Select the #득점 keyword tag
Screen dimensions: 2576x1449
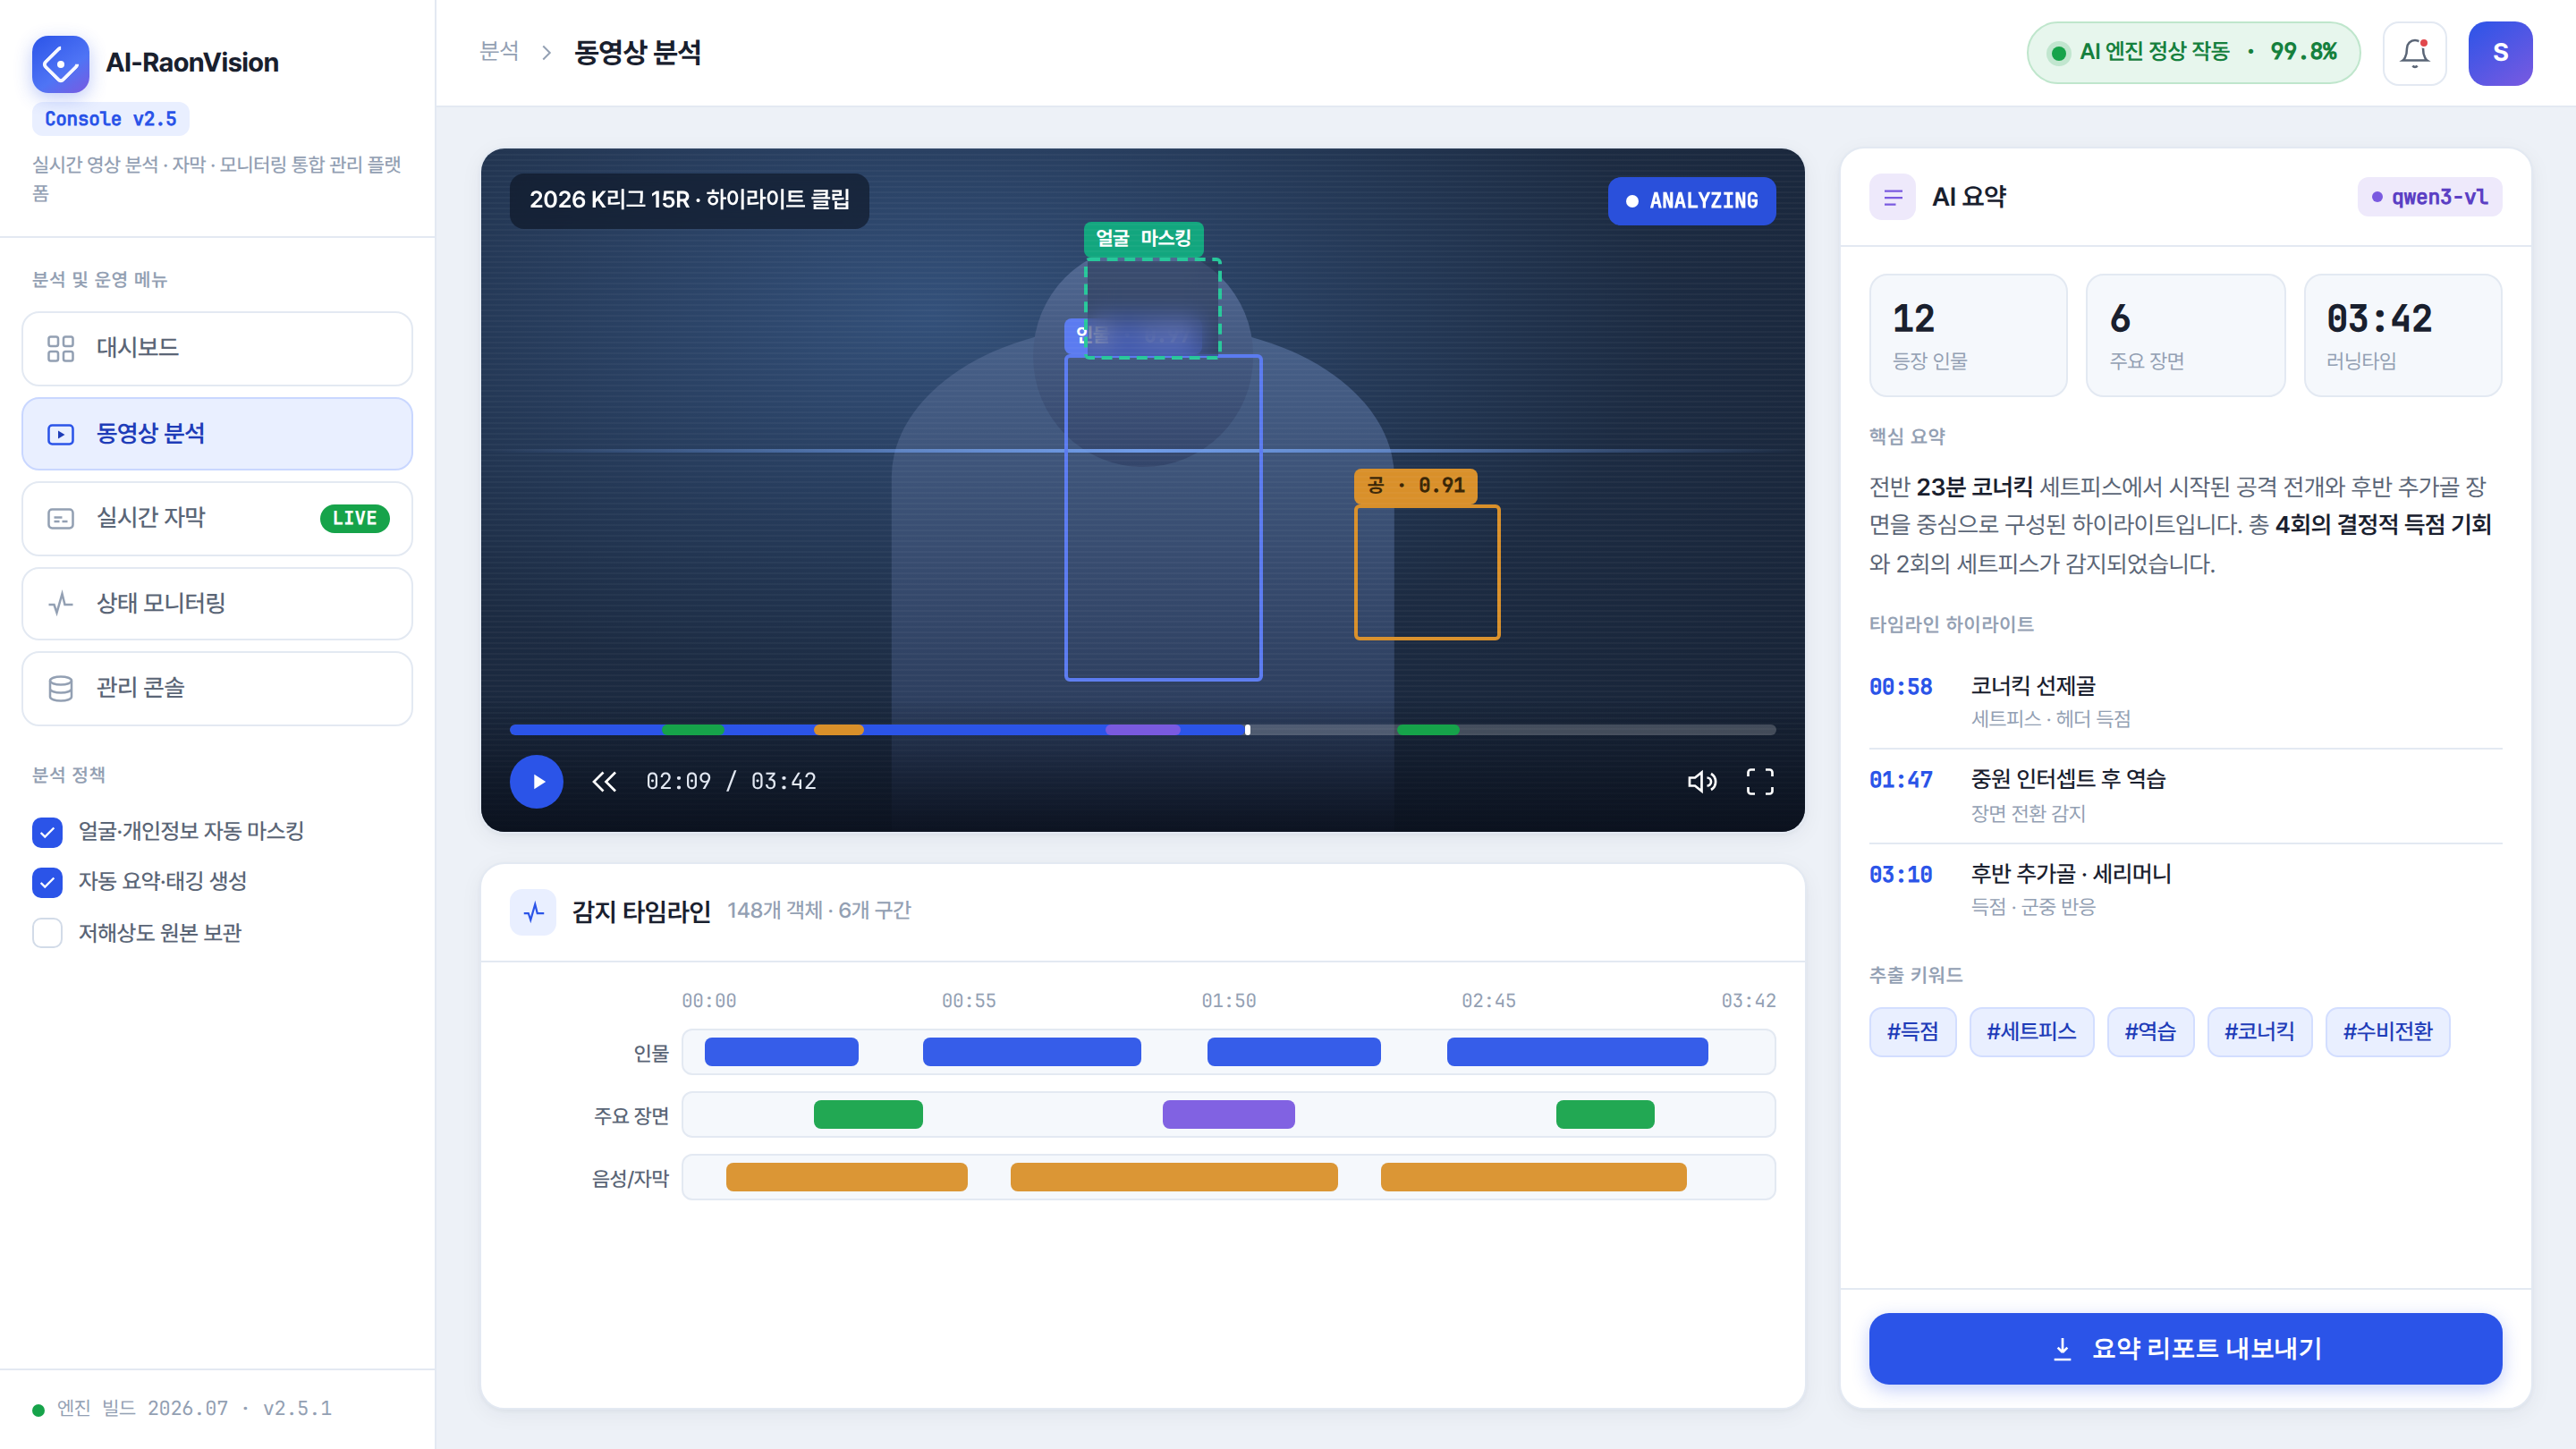click(x=1912, y=1032)
